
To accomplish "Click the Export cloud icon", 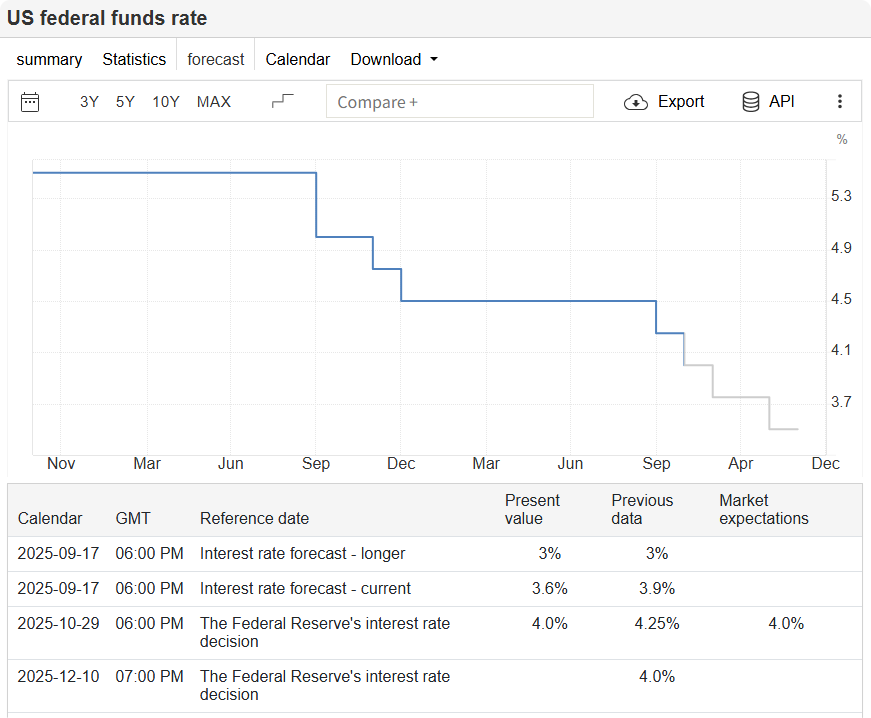I will pyautogui.click(x=635, y=101).
